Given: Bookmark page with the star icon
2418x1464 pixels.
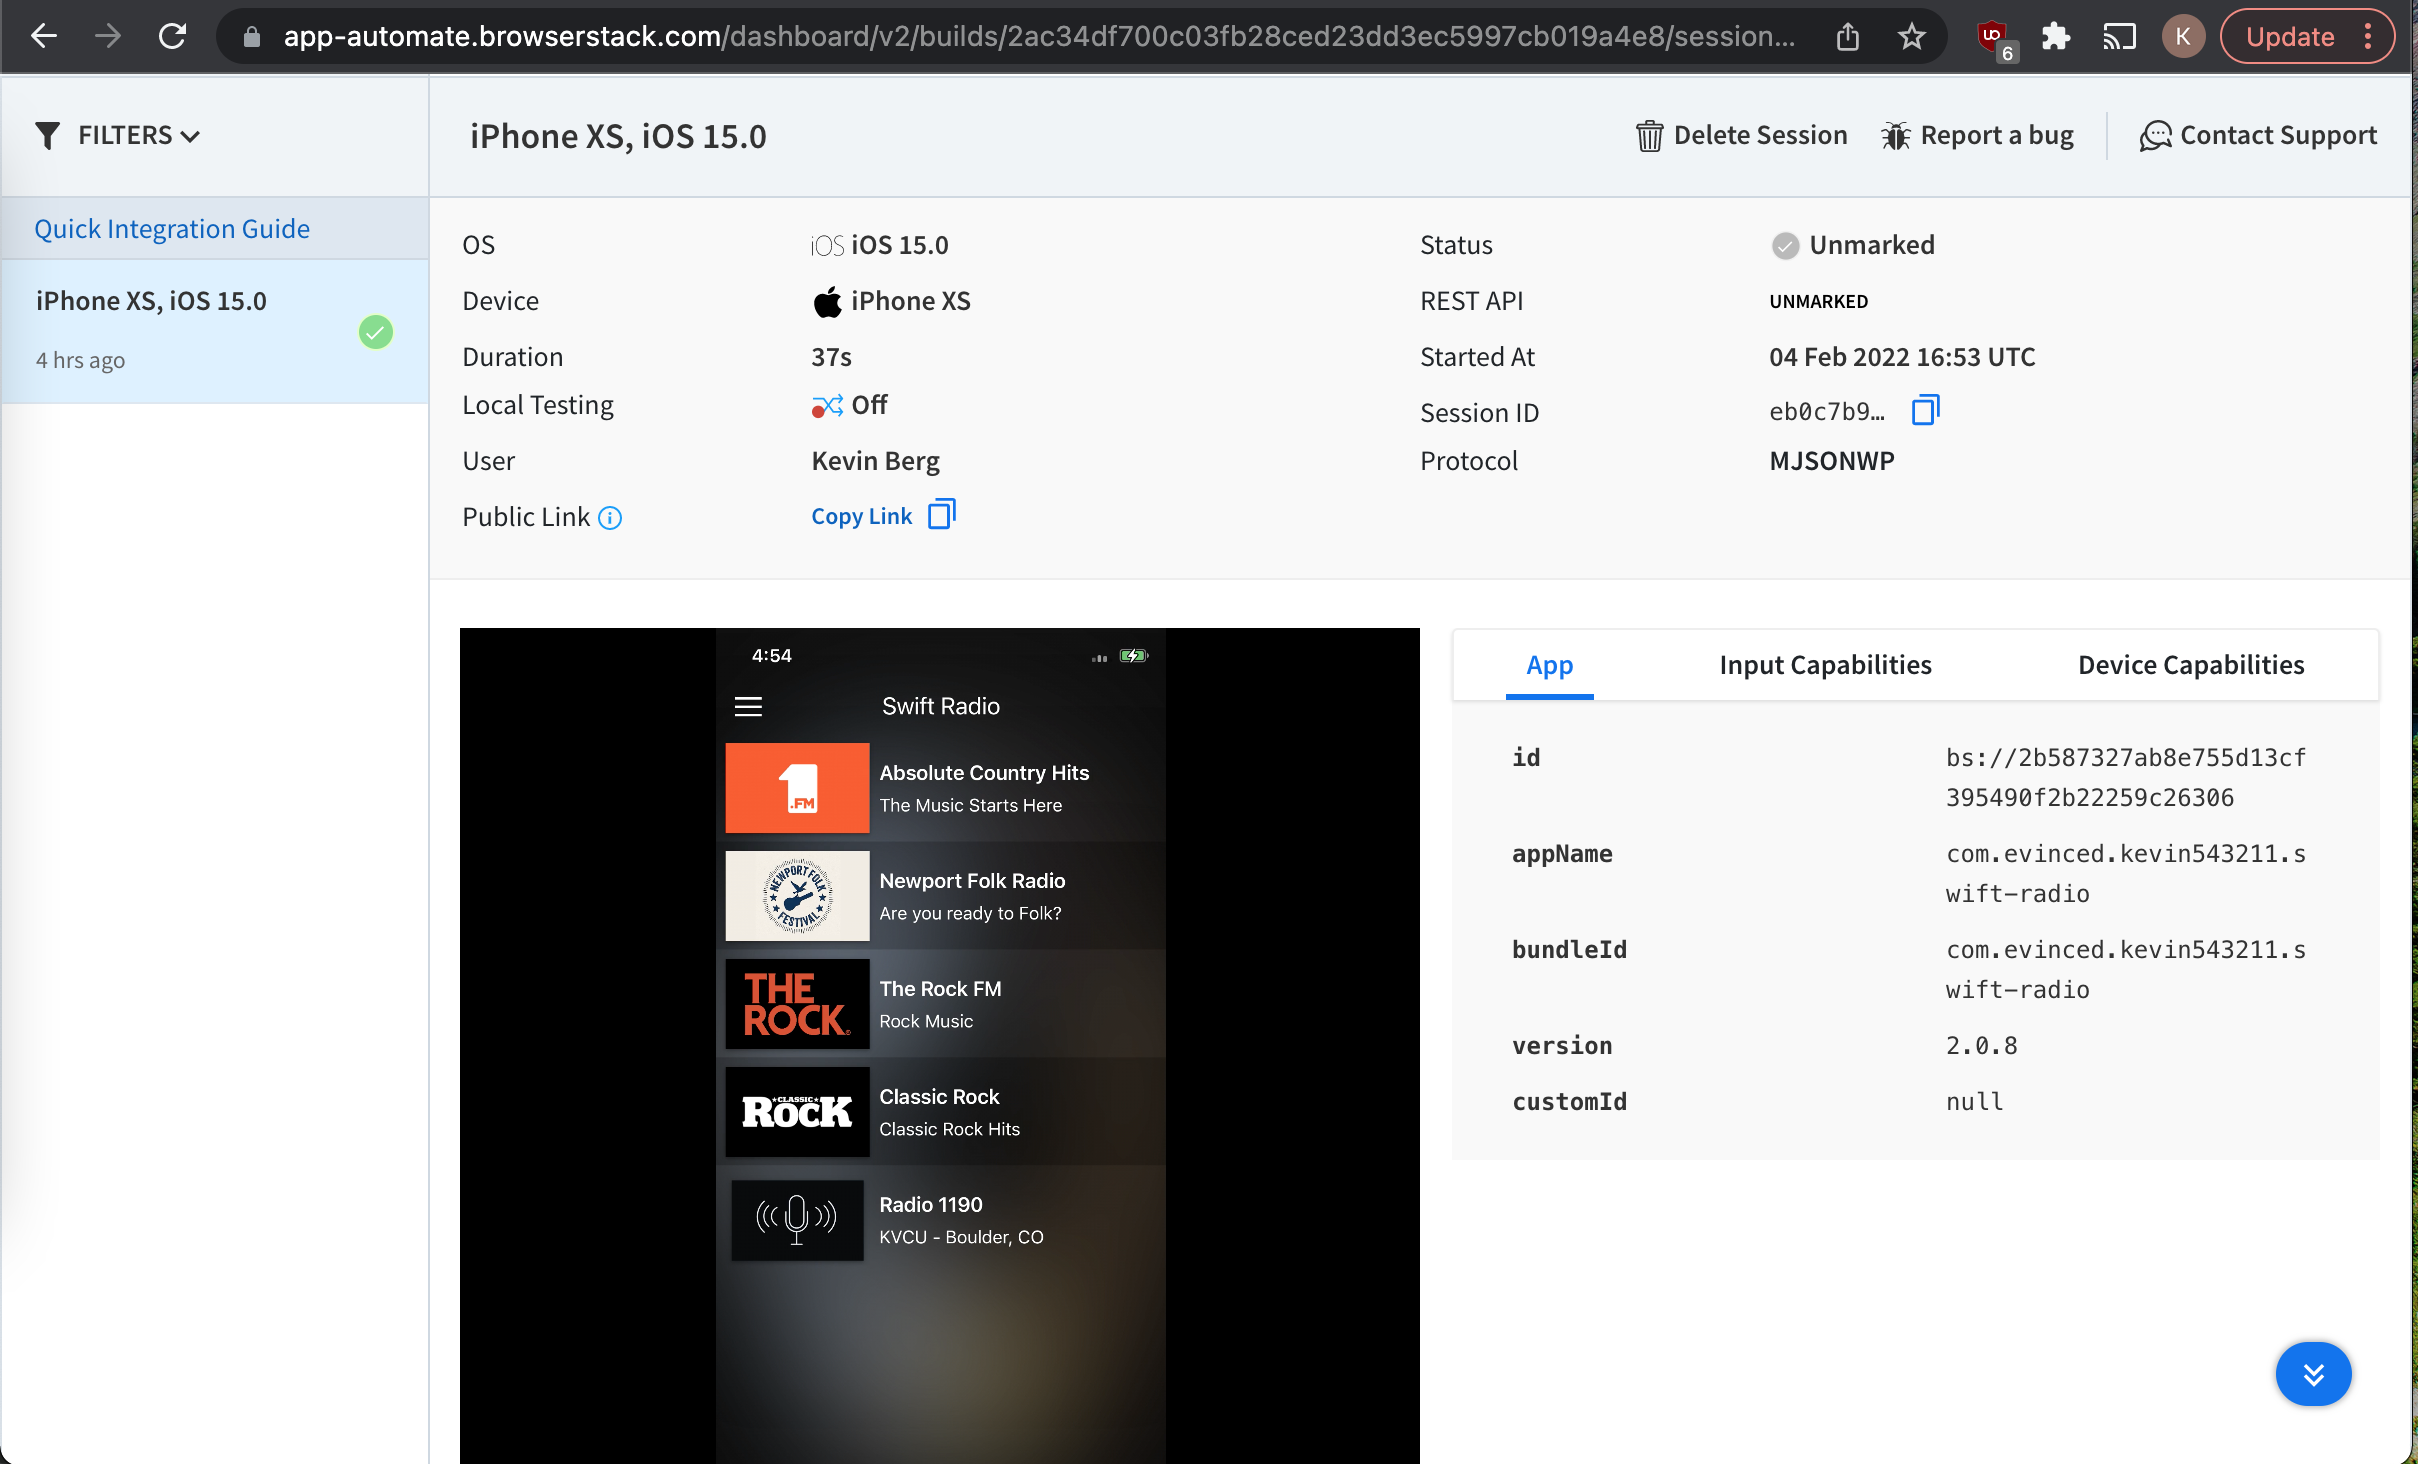Looking at the screenshot, I should click(1911, 37).
